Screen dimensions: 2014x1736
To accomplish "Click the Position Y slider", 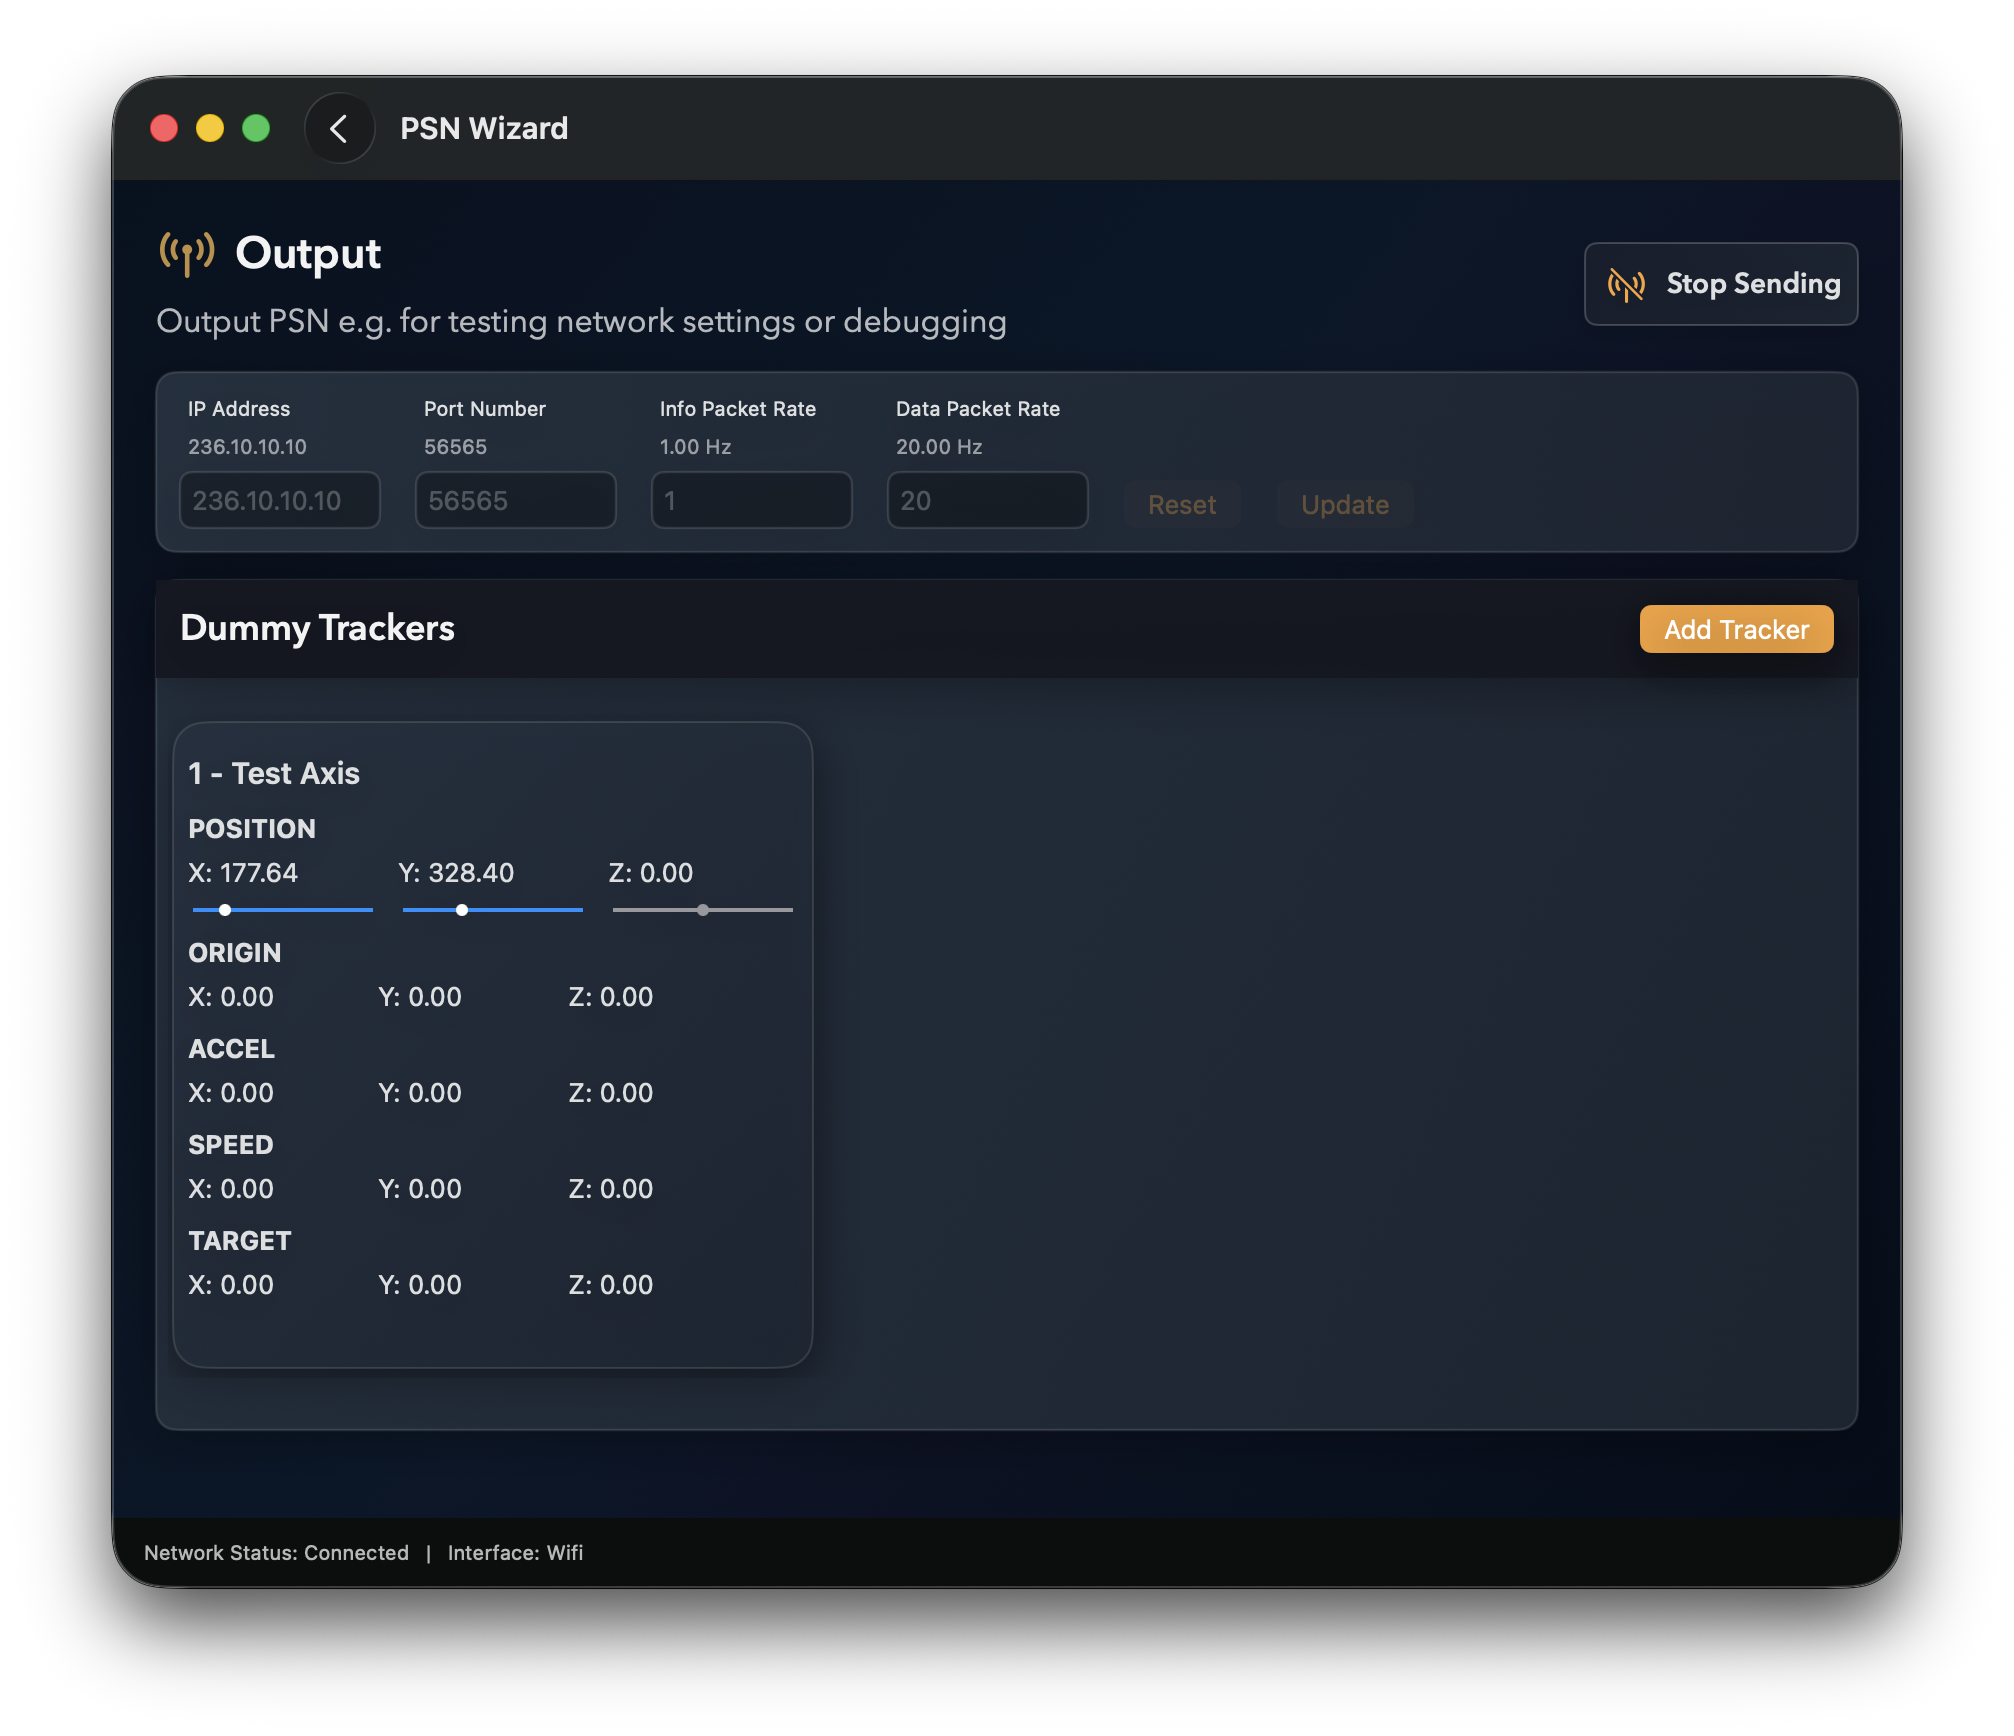I will point(493,910).
